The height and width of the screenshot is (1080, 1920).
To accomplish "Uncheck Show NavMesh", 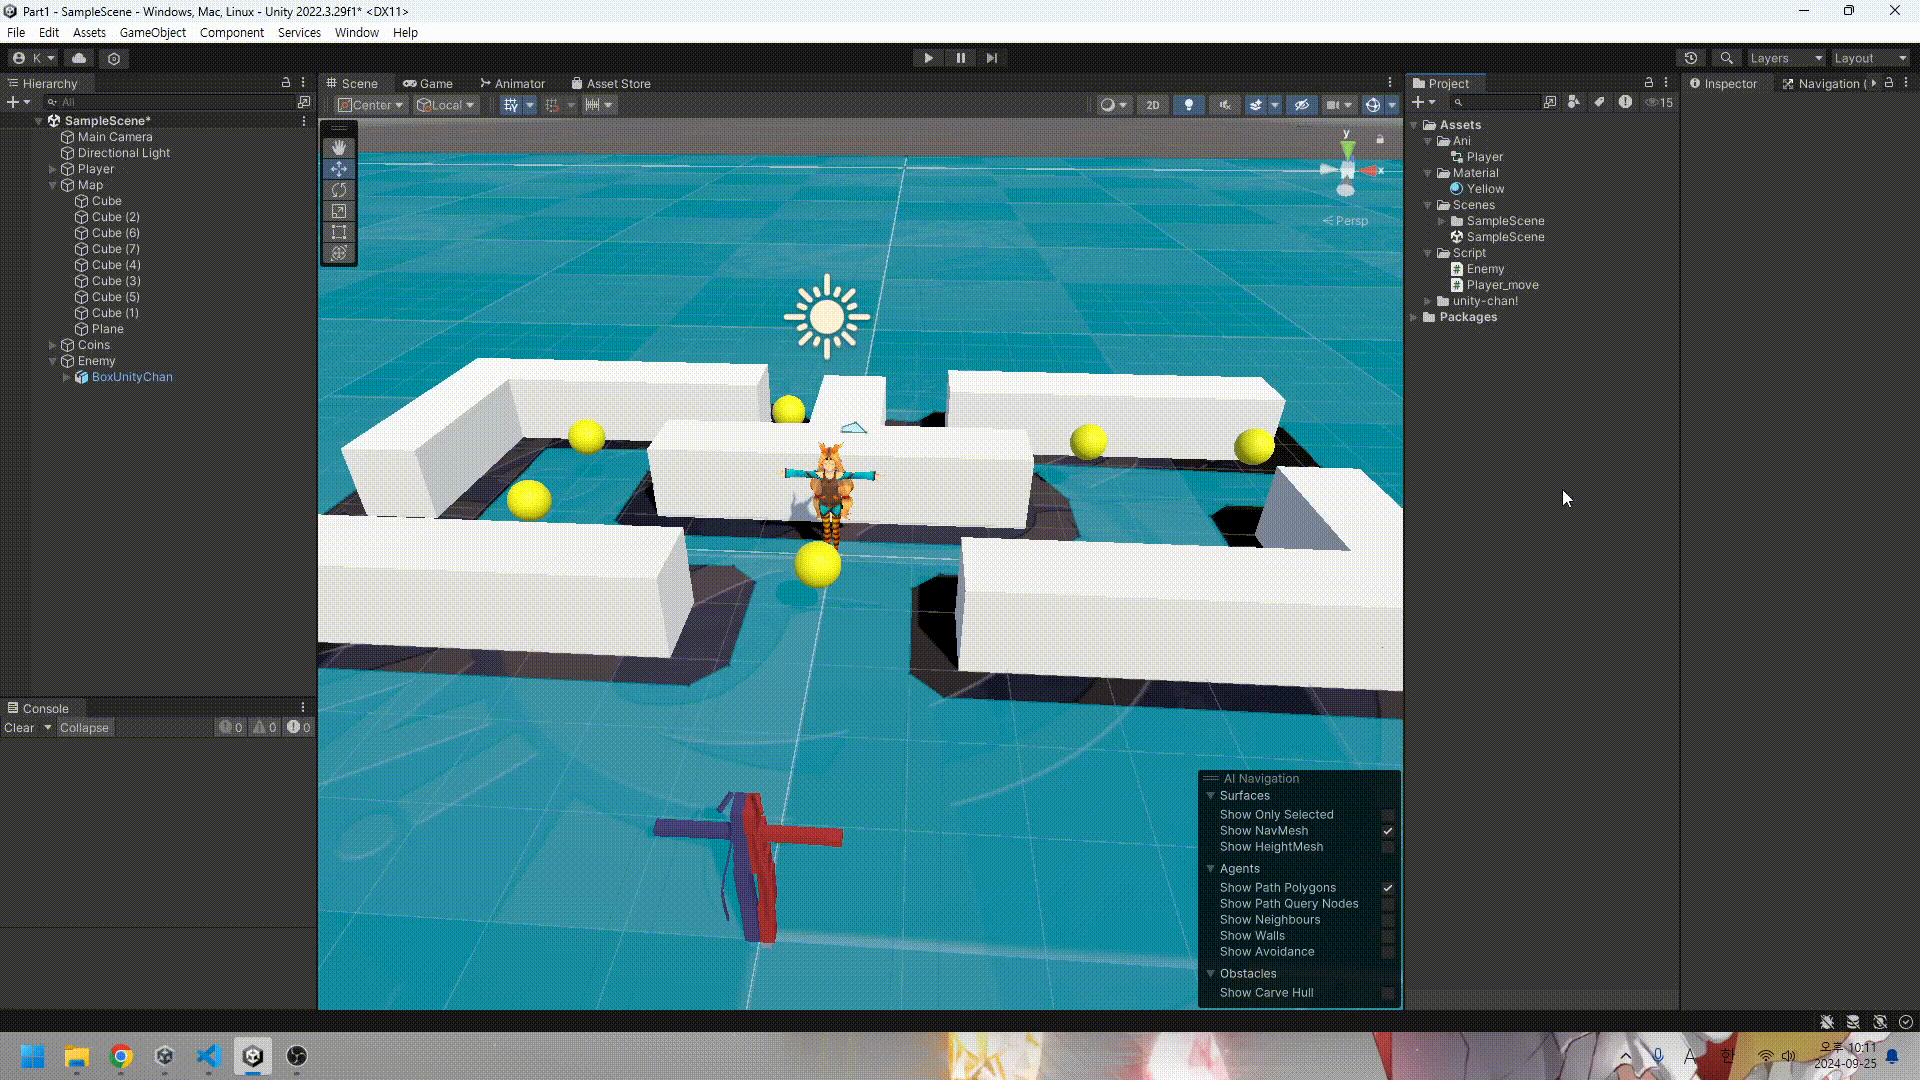I will pyautogui.click(x=1387, y=831).
